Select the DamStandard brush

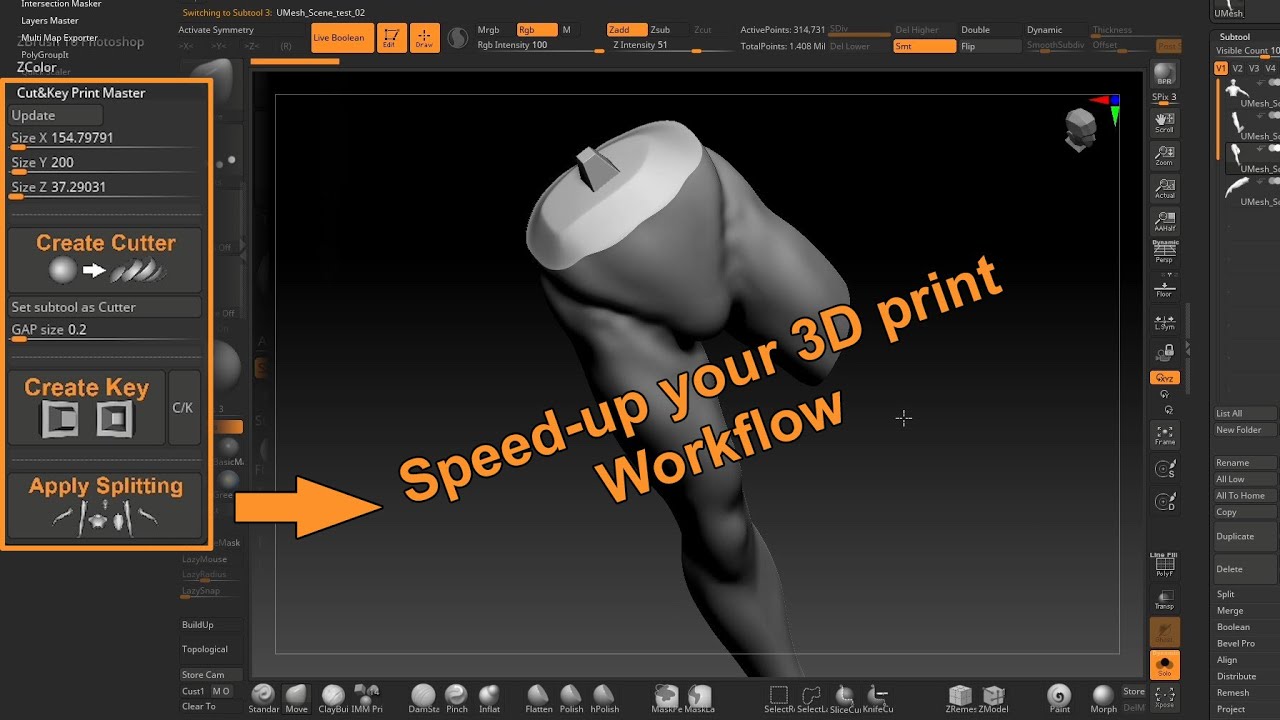[x=424, y=698]
